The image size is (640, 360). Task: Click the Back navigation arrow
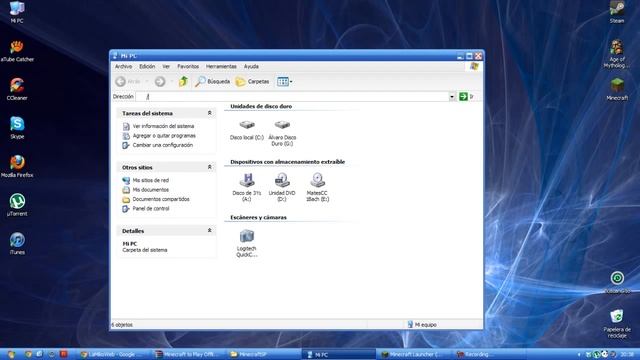pyautogui.click(x=120, y=81)
